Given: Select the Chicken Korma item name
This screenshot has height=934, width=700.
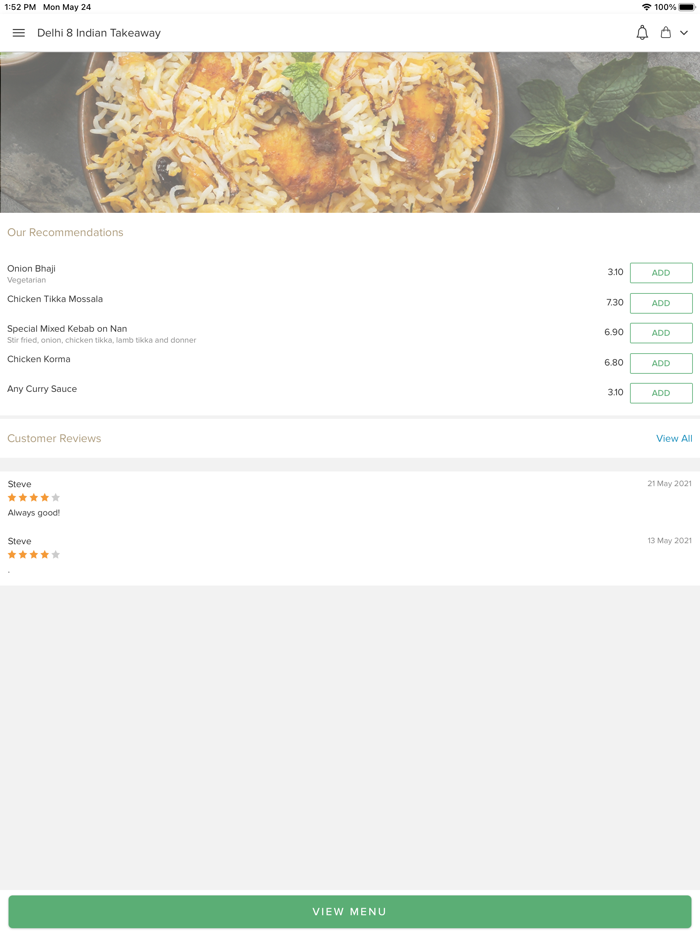Looking at the screenshot, I should [x=39, y=359].
